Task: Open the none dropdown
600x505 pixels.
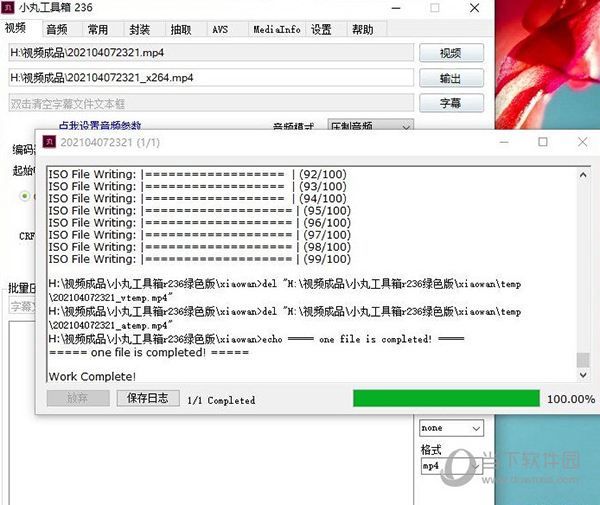Action: (x=452, y=428)
